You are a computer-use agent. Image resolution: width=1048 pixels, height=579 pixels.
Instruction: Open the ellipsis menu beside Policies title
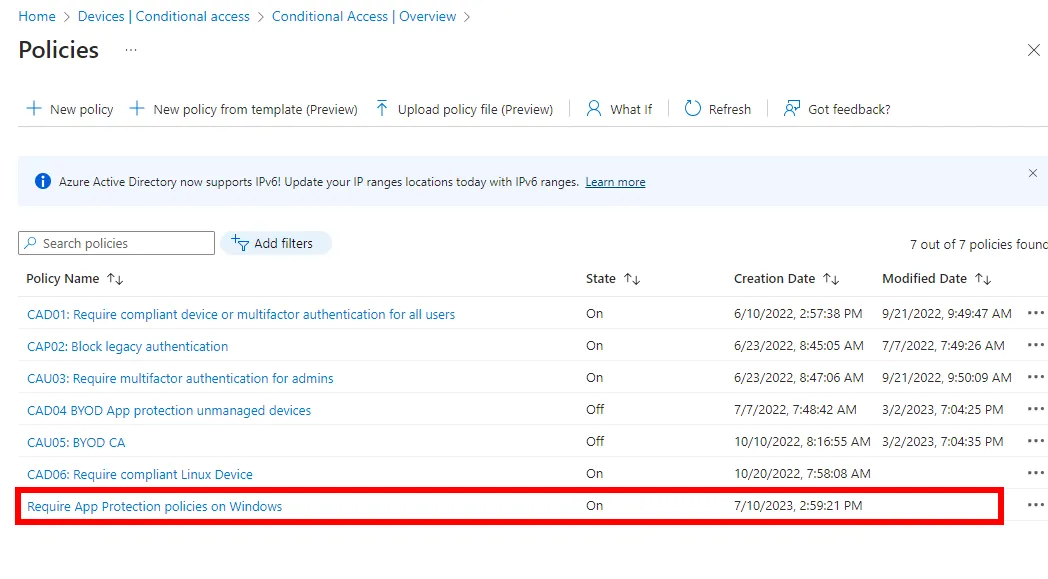[x=131, y=50]
